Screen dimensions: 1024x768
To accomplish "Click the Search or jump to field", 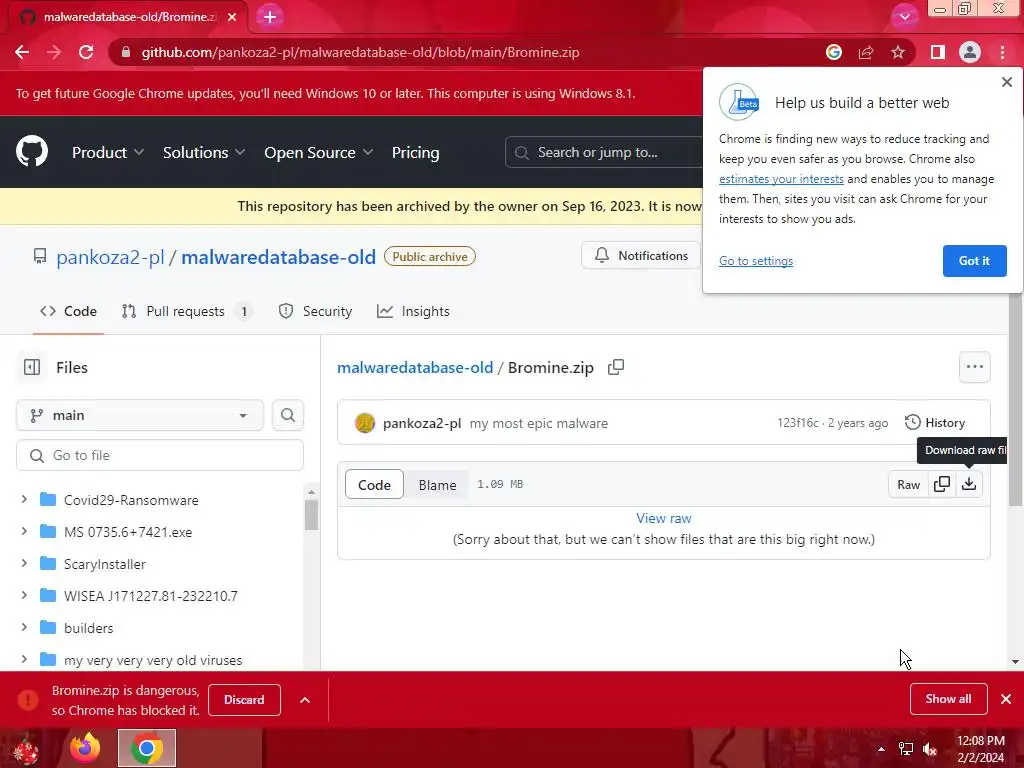I will [x=604, y=152].
